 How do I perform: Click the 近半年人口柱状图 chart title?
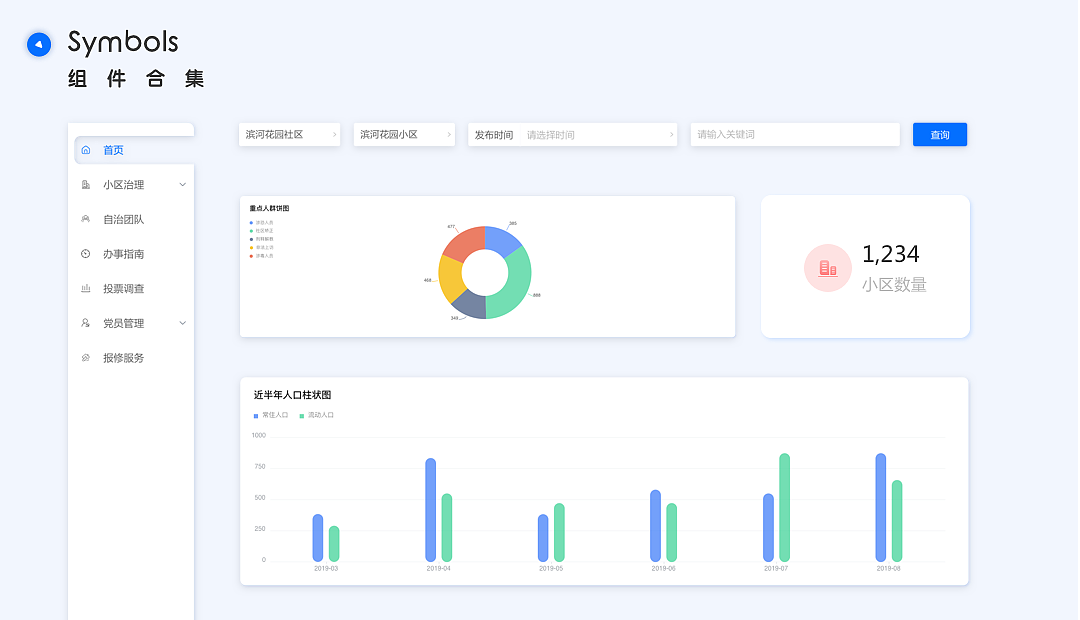[x=292, y=395]
